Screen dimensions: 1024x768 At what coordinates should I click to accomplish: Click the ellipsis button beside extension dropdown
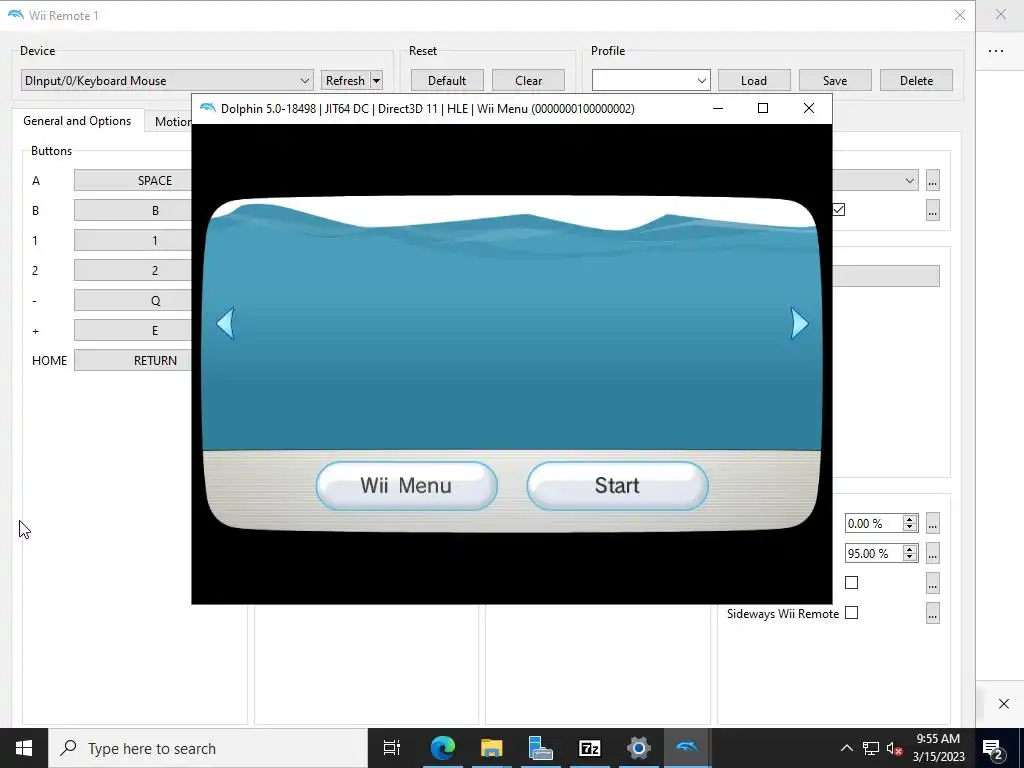click(x=933, y=180)
